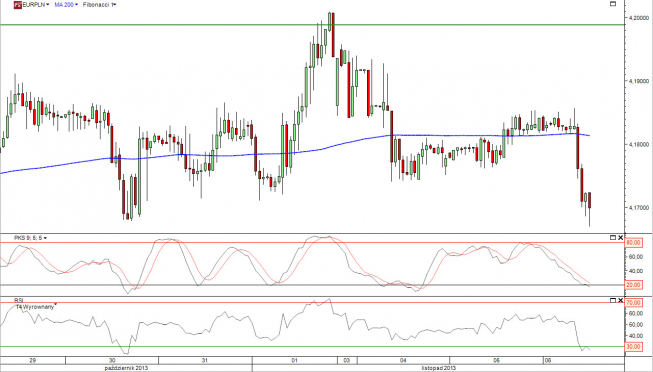653x372 pixels.
Task: Close the RSI indicator panel
Action: 620,300
